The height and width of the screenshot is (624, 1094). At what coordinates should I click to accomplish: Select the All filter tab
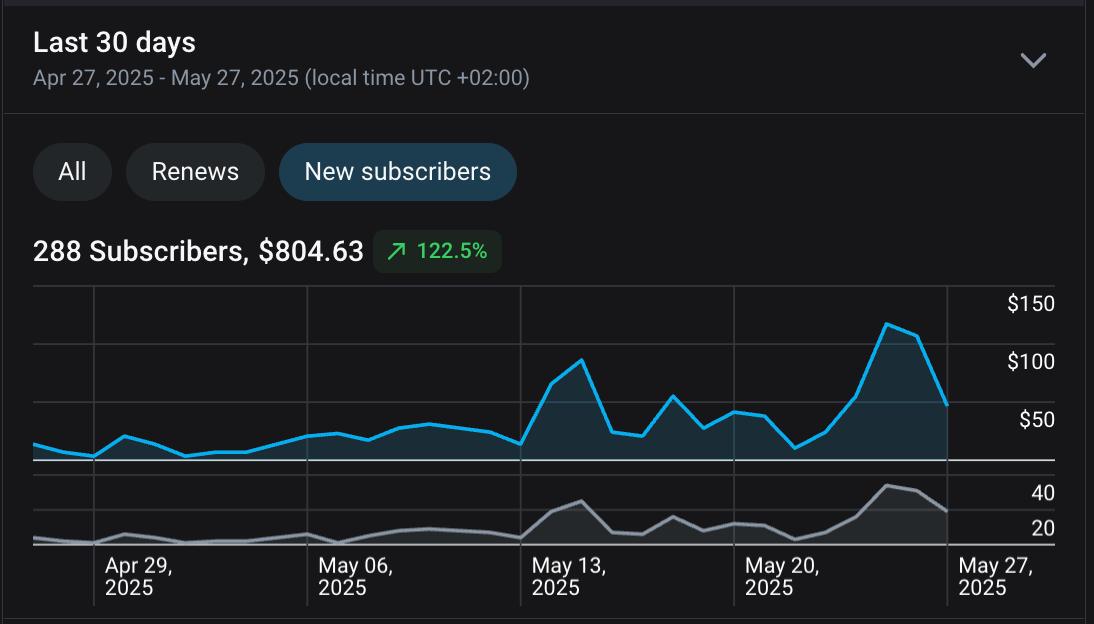coord(72,172)
